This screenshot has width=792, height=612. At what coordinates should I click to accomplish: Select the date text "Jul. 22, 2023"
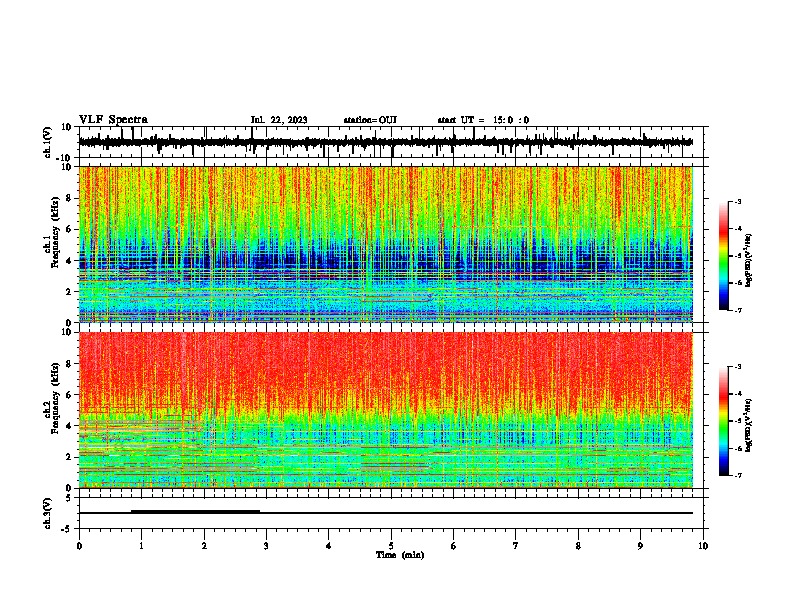pyautogui.click(x=279, y=120)
